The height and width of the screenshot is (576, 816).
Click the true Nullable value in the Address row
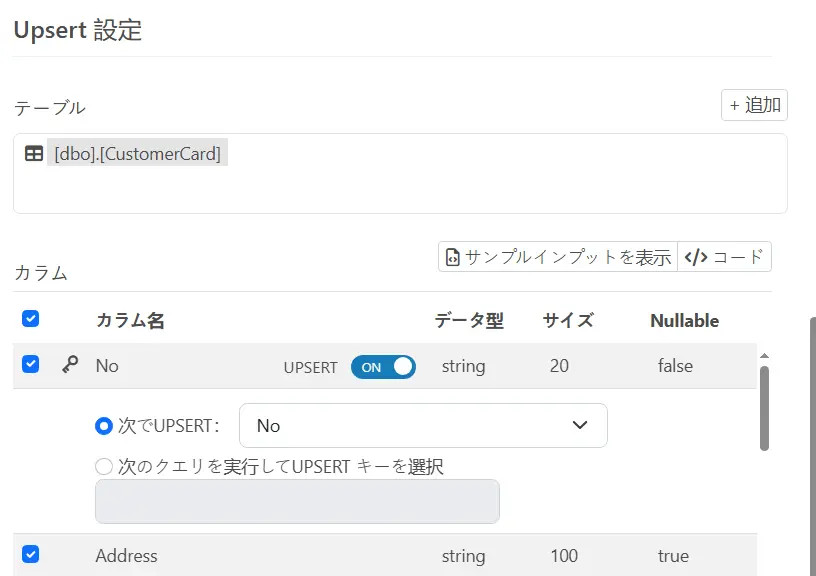point(673,556)
